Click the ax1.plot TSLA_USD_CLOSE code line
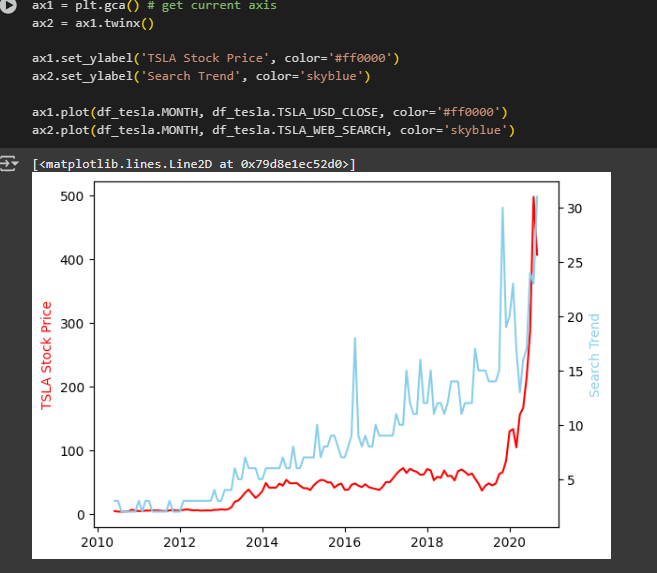 (270, 112)
